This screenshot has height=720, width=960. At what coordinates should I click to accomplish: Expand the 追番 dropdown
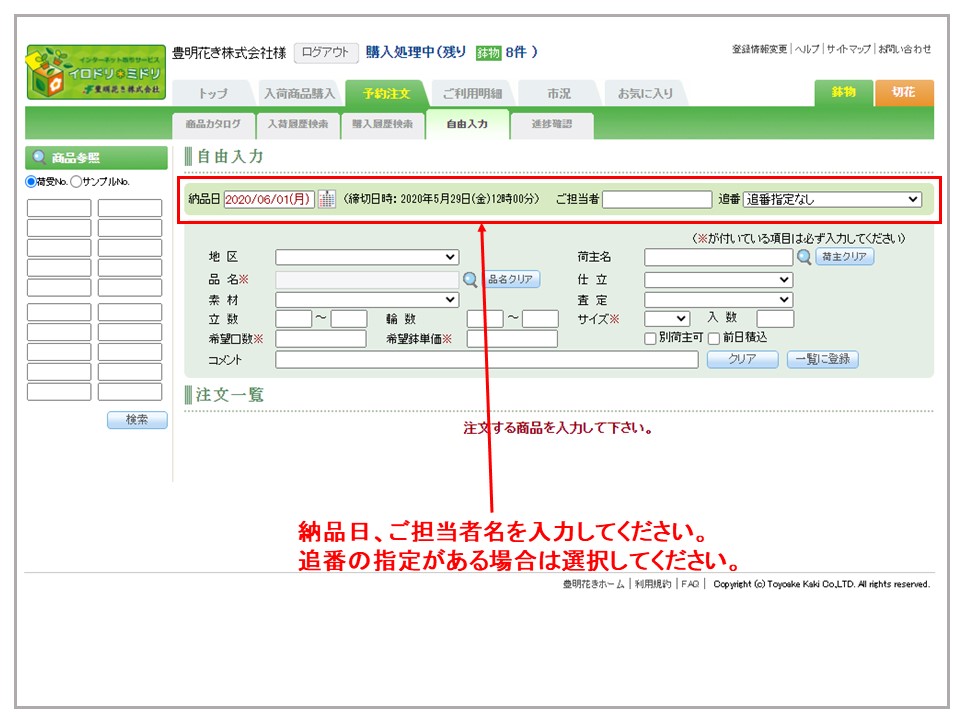832,199
